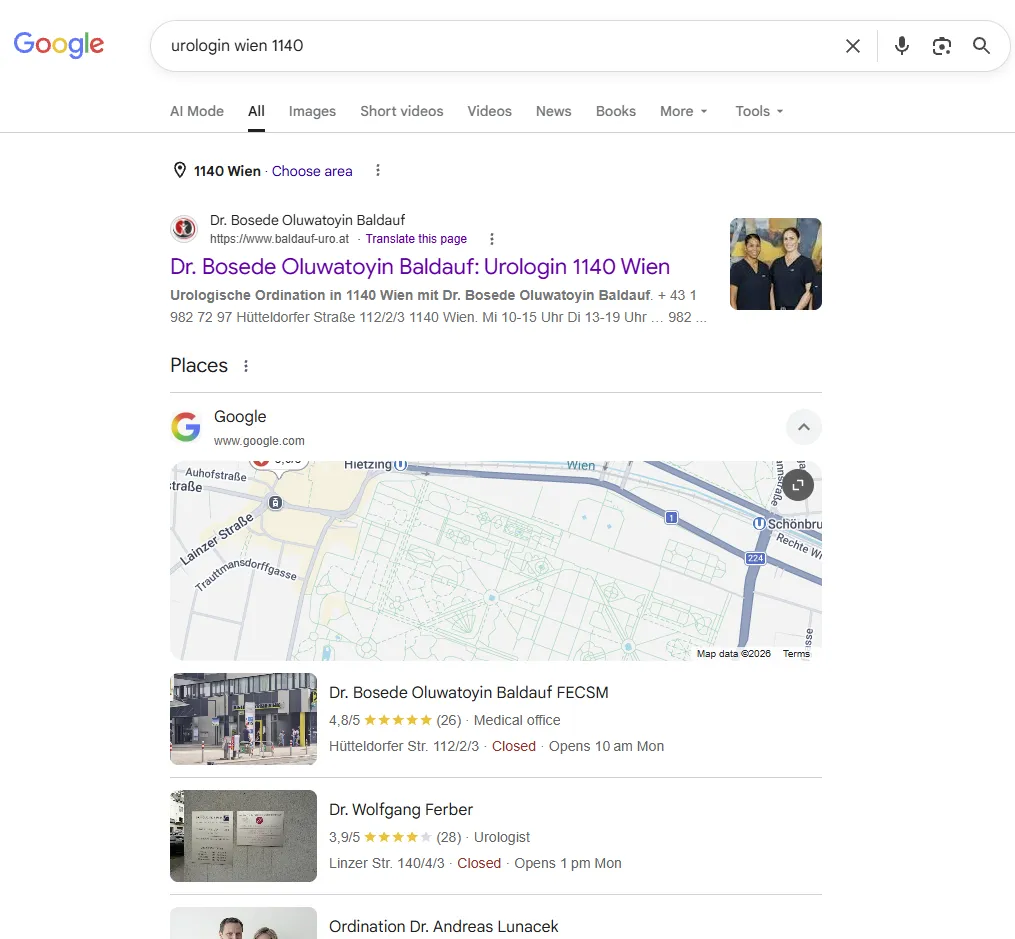The height and width of the screenshot is (939, 1015).
Task: Open the News tab
Action: coord(553,111)
